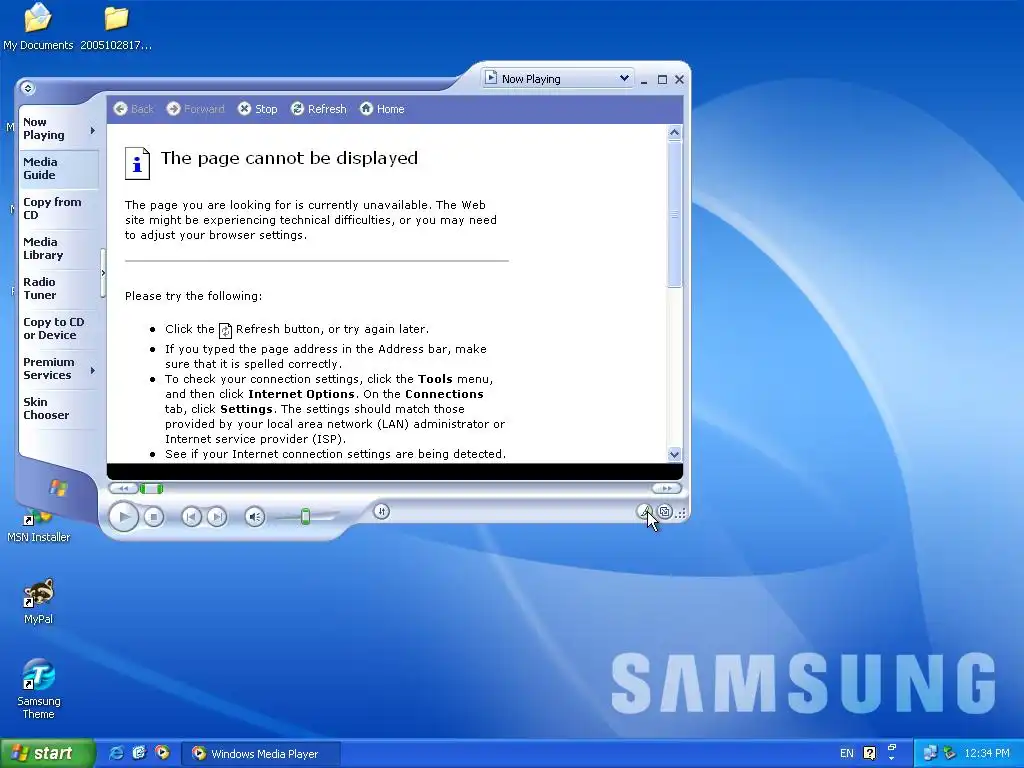This screenshot has height=768, width=1024.
Task: Click the info page icon beside error title
Action: [x=137, y=163]
